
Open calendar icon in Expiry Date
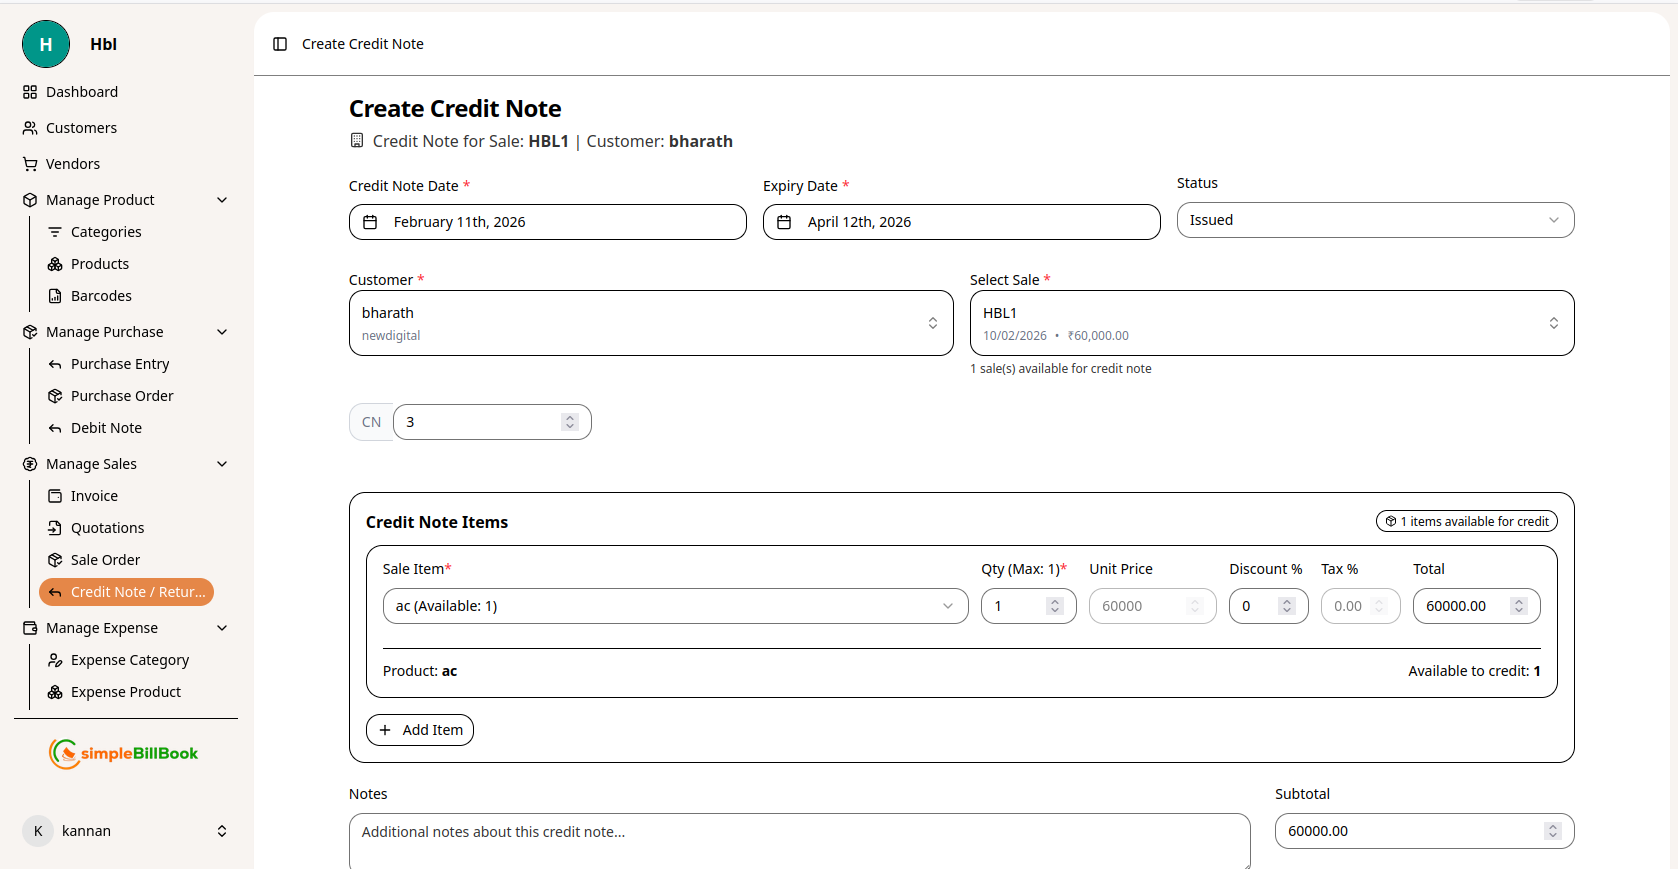coord(784,222)
